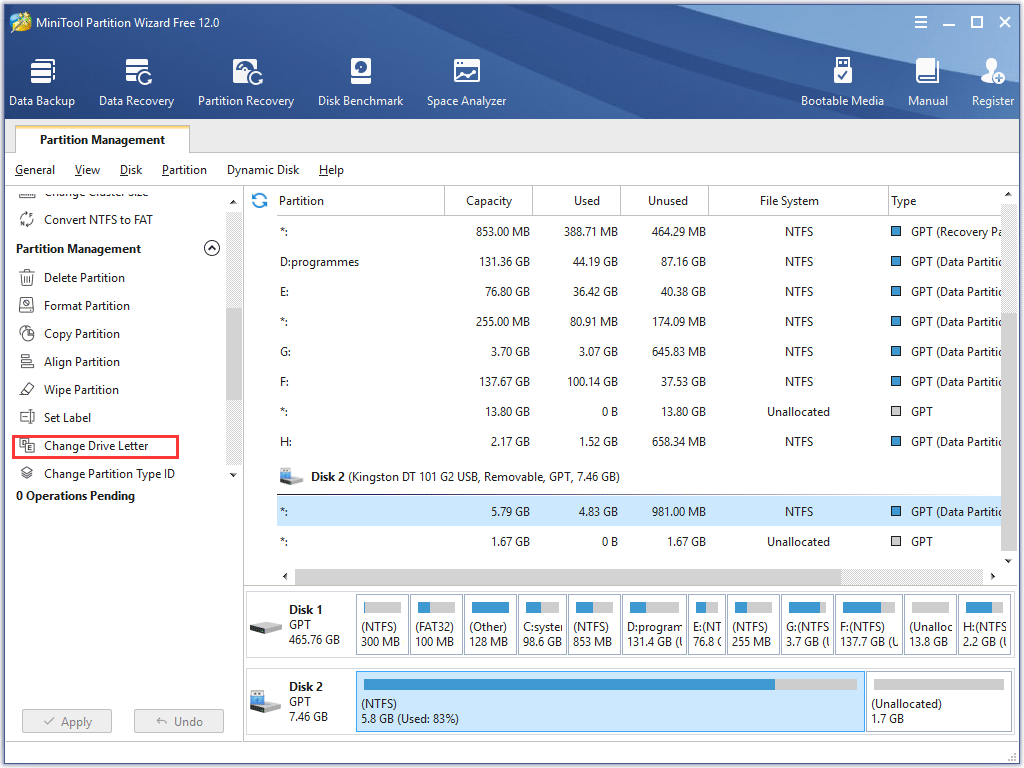Click Set Label option
1024x768 pixels.
point(67,418)
